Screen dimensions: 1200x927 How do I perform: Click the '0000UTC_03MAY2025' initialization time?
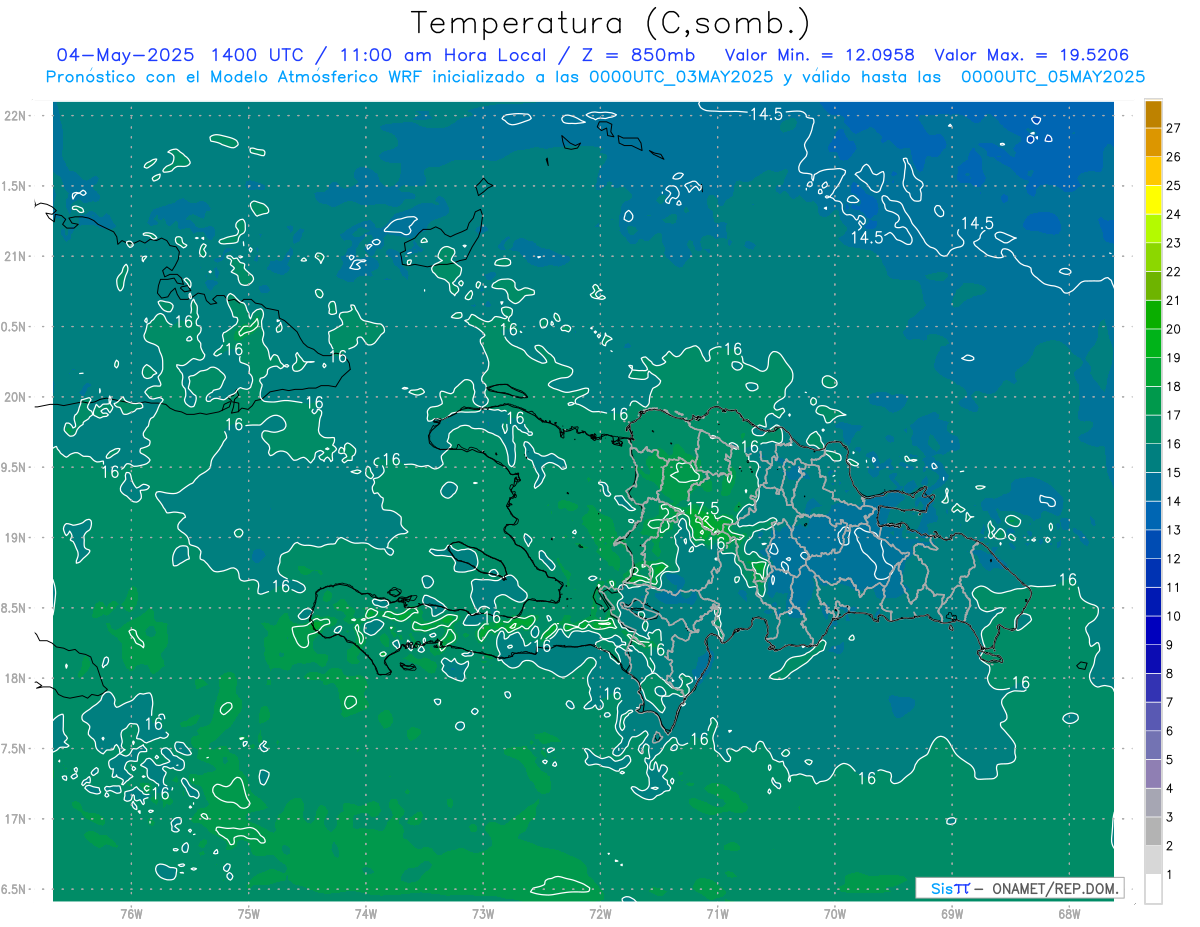pos(682,76)
